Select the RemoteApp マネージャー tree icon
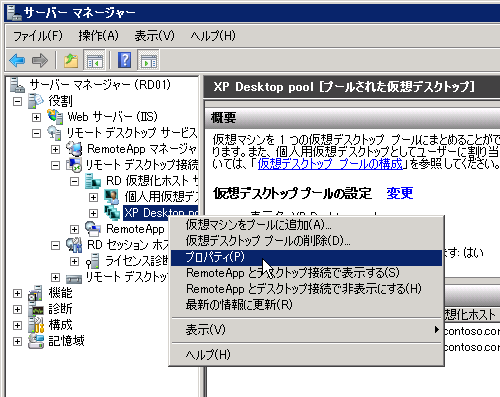500x397 pixels. pos(74,149)
